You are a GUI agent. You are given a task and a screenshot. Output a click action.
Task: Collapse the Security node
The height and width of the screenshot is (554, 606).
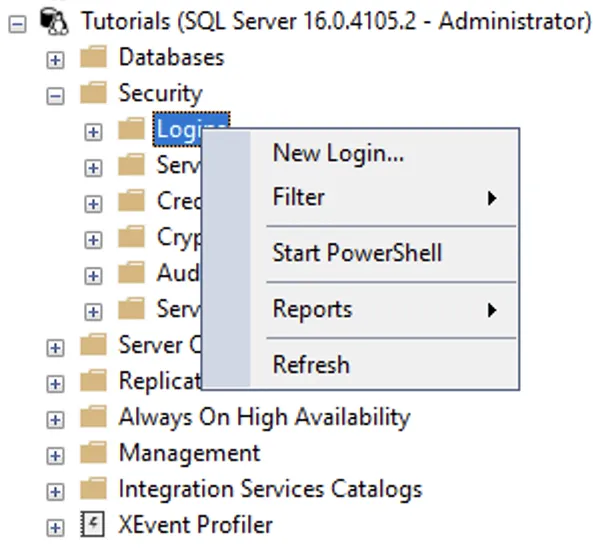(56, 95)
